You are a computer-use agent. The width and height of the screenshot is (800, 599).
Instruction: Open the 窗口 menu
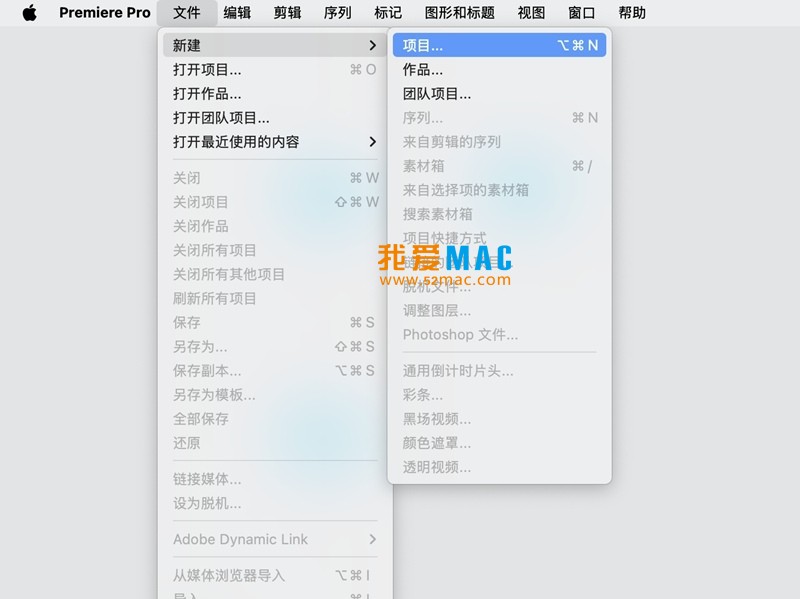tap(582, 13)
